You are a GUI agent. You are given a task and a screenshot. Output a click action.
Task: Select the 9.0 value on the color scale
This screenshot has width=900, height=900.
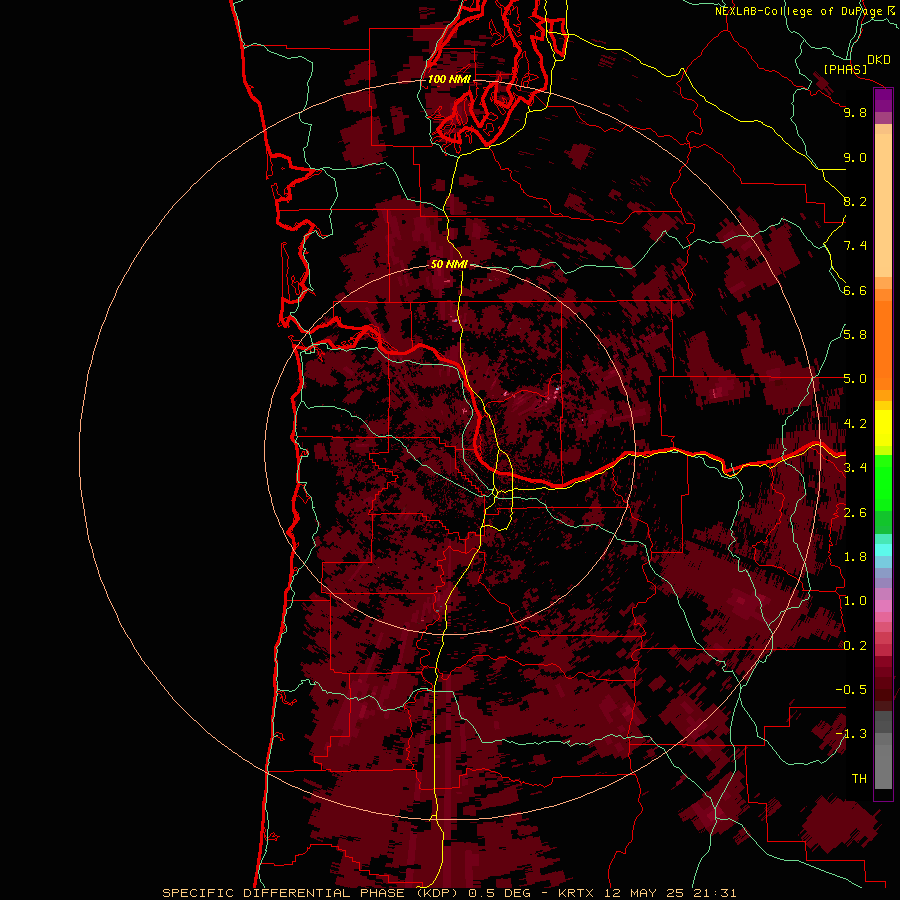point(855,158)
